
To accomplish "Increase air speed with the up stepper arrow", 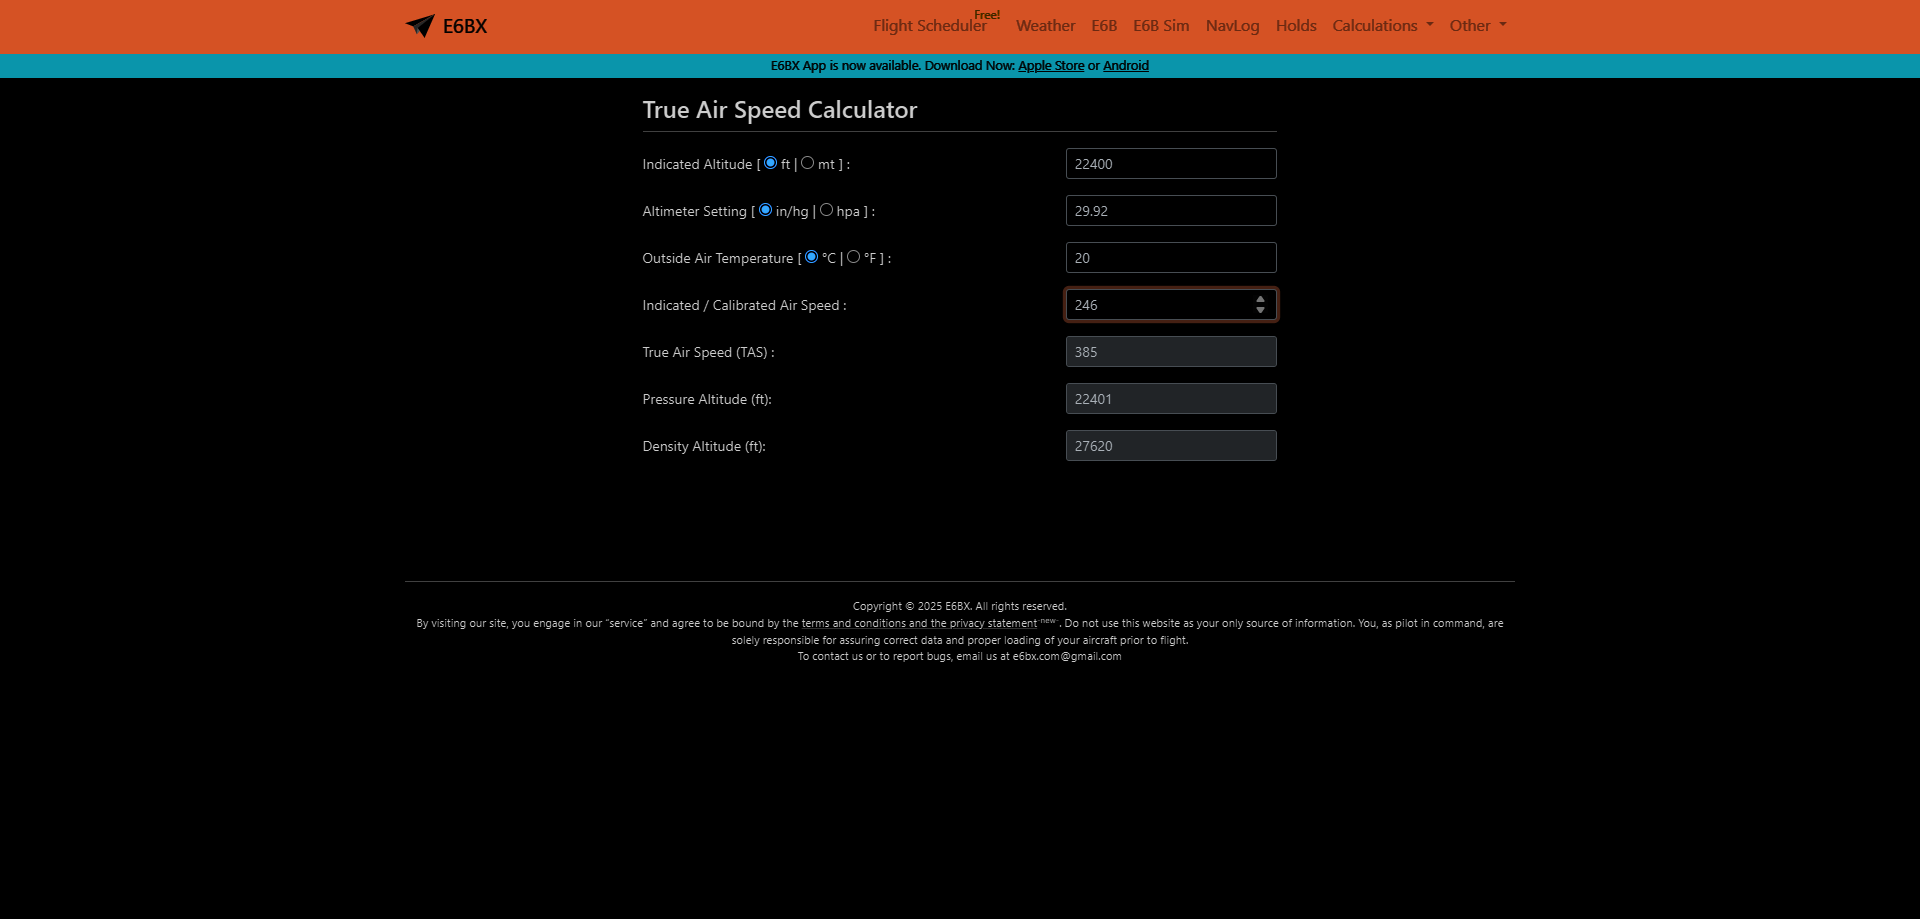I will click(1260, 299).
